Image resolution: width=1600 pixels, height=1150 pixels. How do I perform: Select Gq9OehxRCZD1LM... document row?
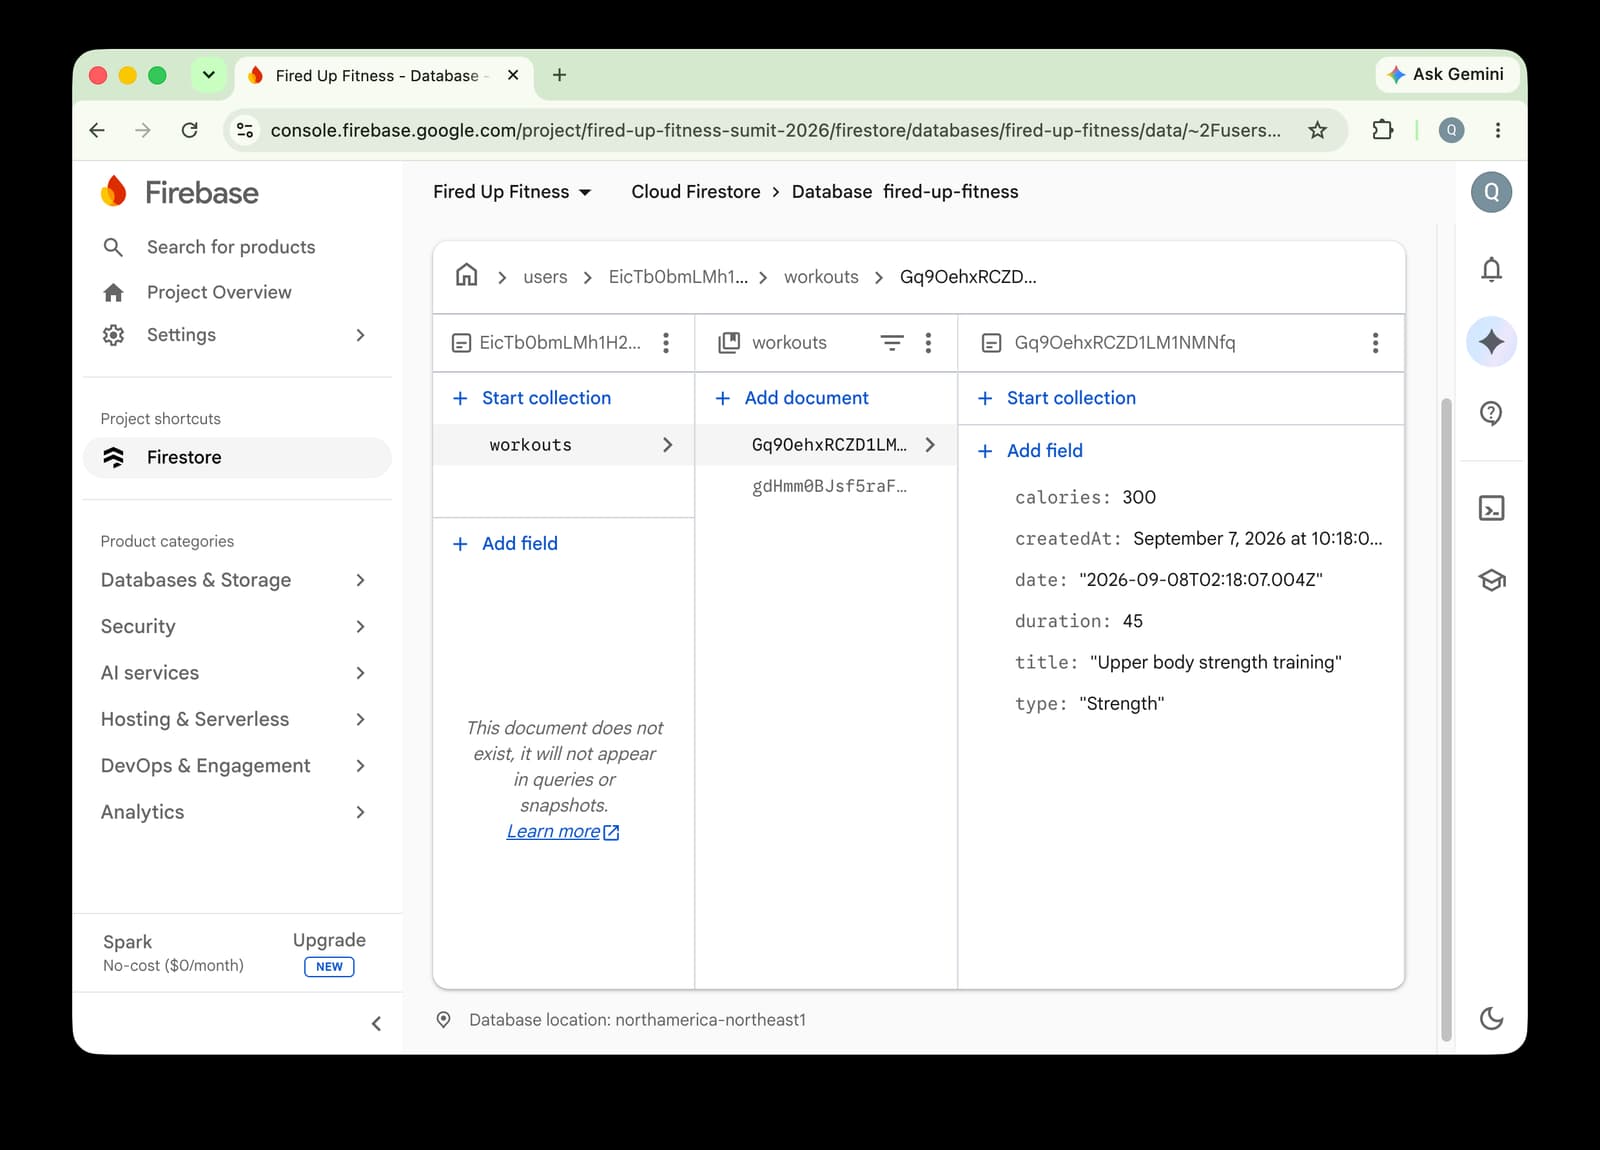pos(826,445)
